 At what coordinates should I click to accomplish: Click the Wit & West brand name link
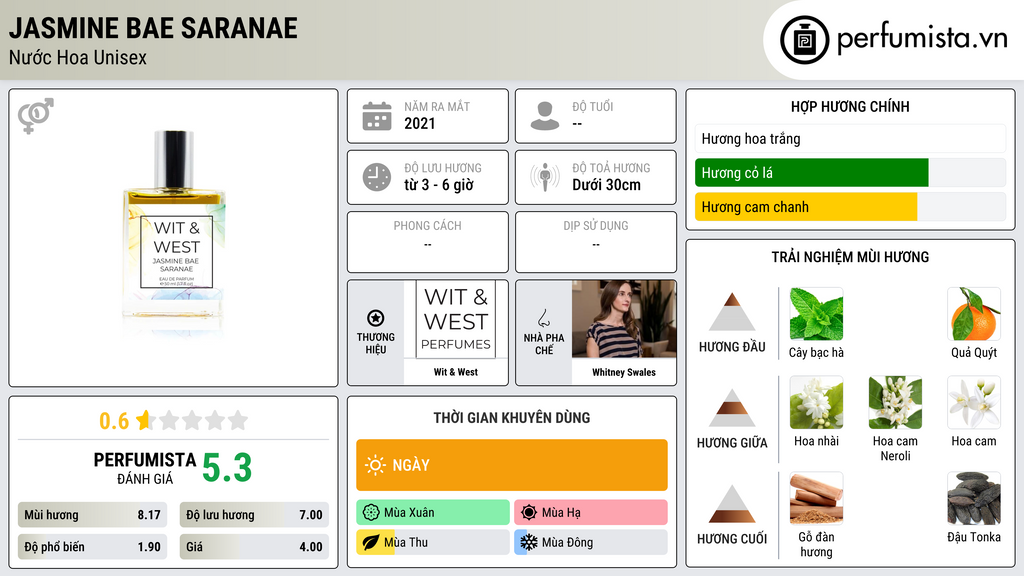coord(456,372)
